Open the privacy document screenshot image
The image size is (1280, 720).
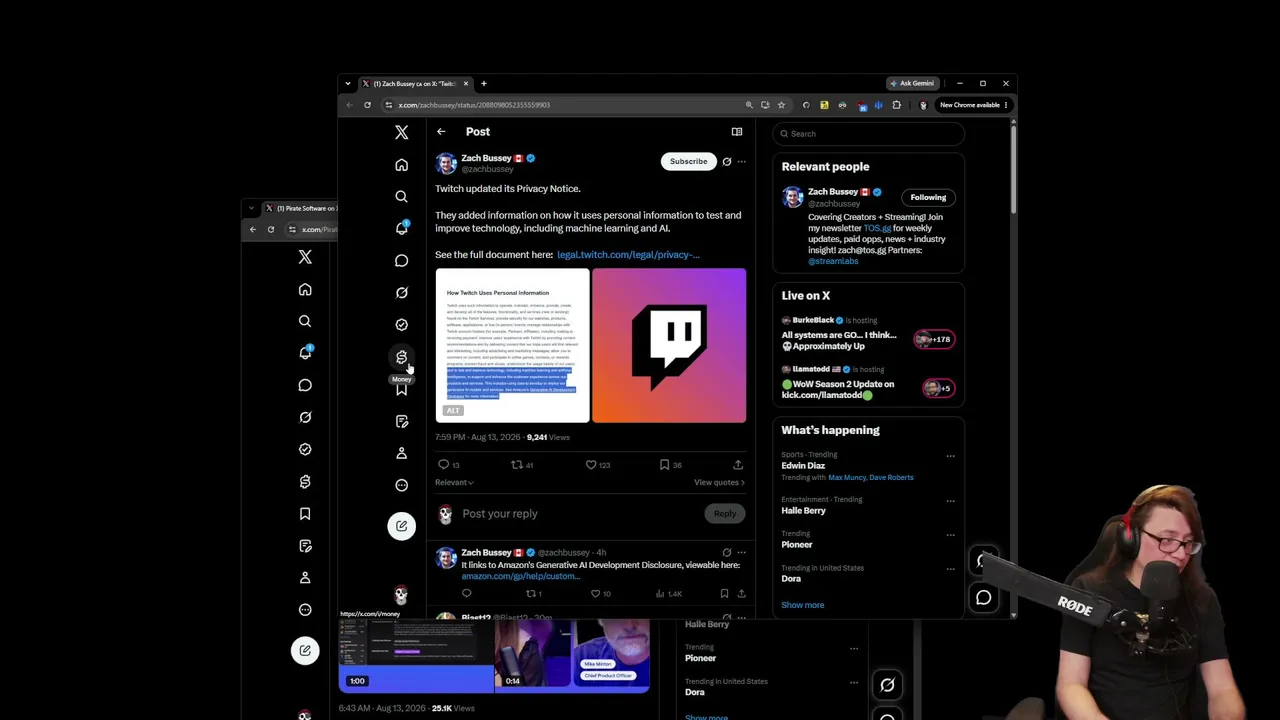coord(512,346)
